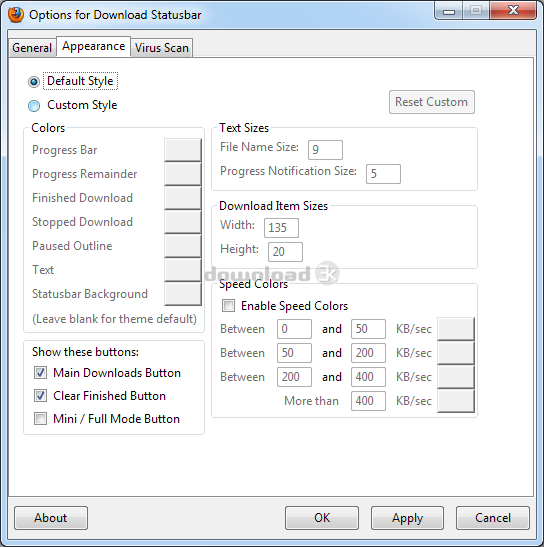Click the second range upper field showing 200
This screenshot has height=547, width=544.
point(368,353)
